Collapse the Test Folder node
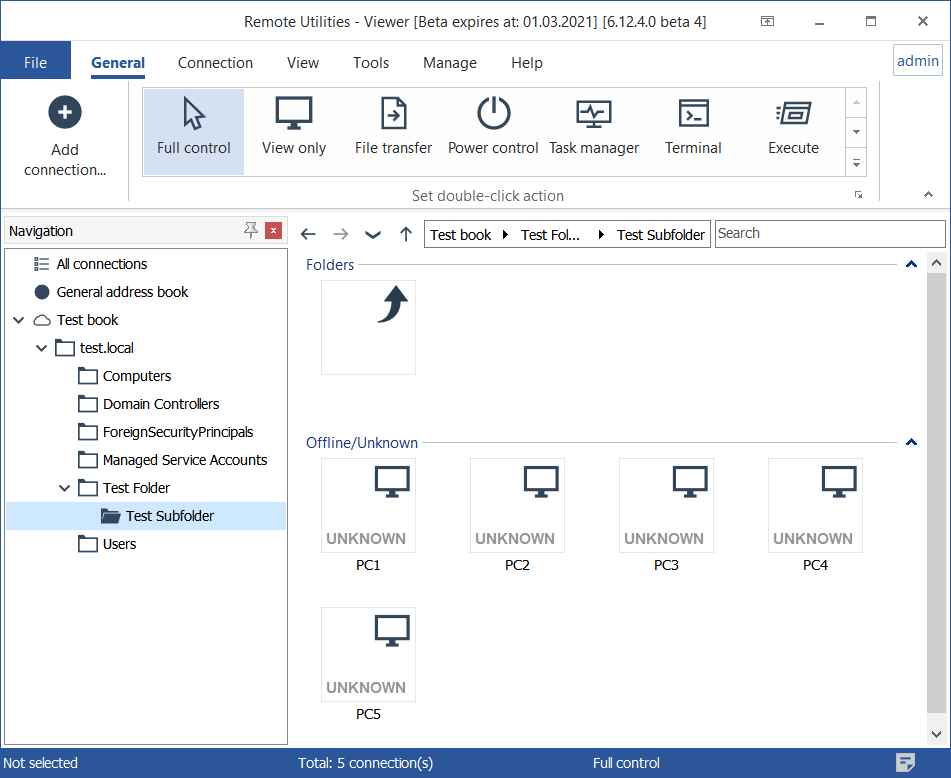 click(x=64, y=488)
